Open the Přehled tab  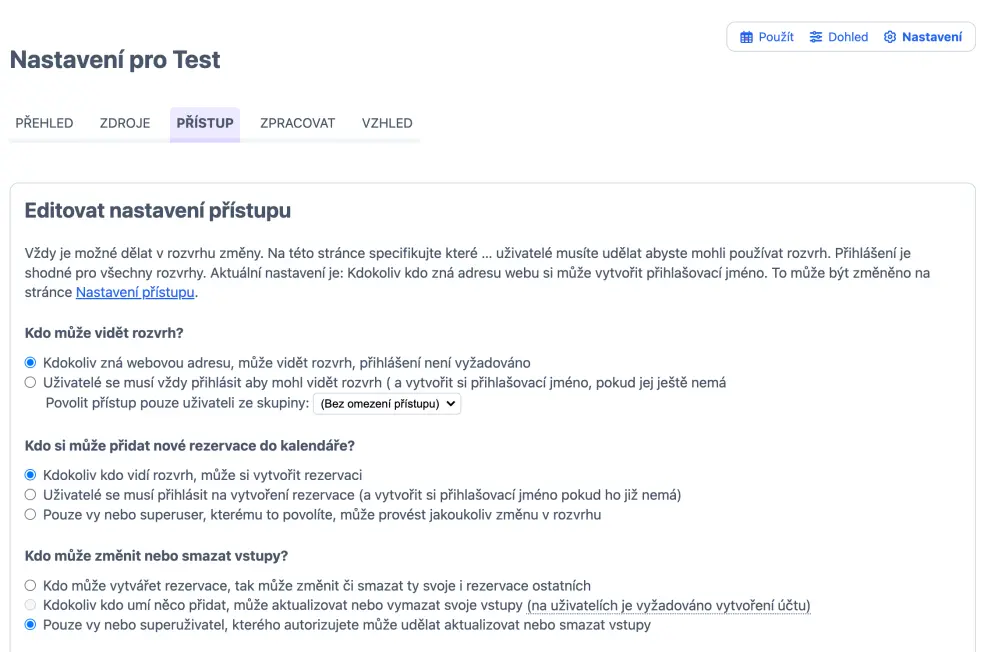click(44, 123)
